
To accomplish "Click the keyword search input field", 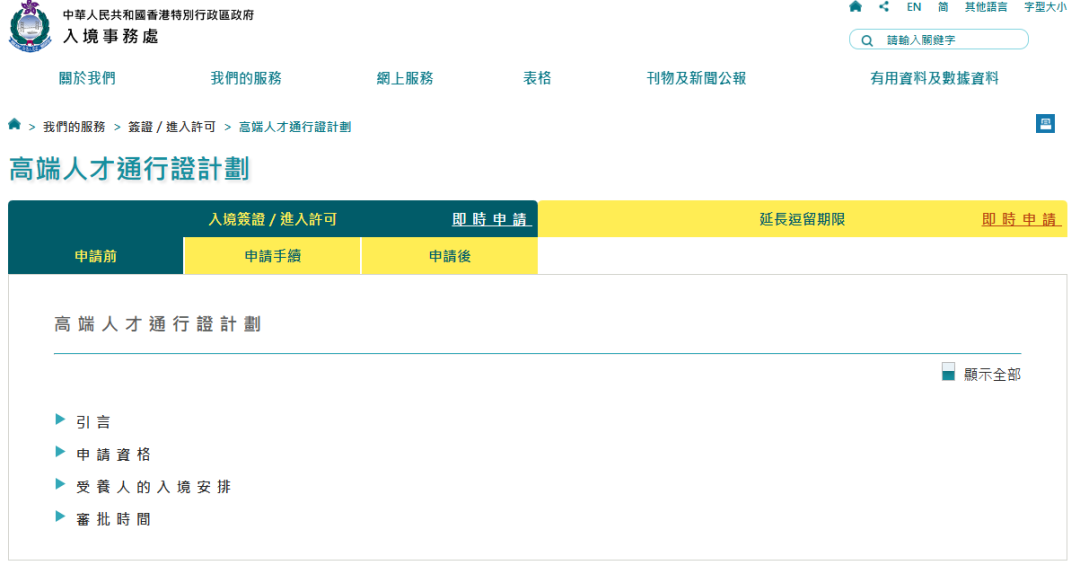I will point(950,40).
